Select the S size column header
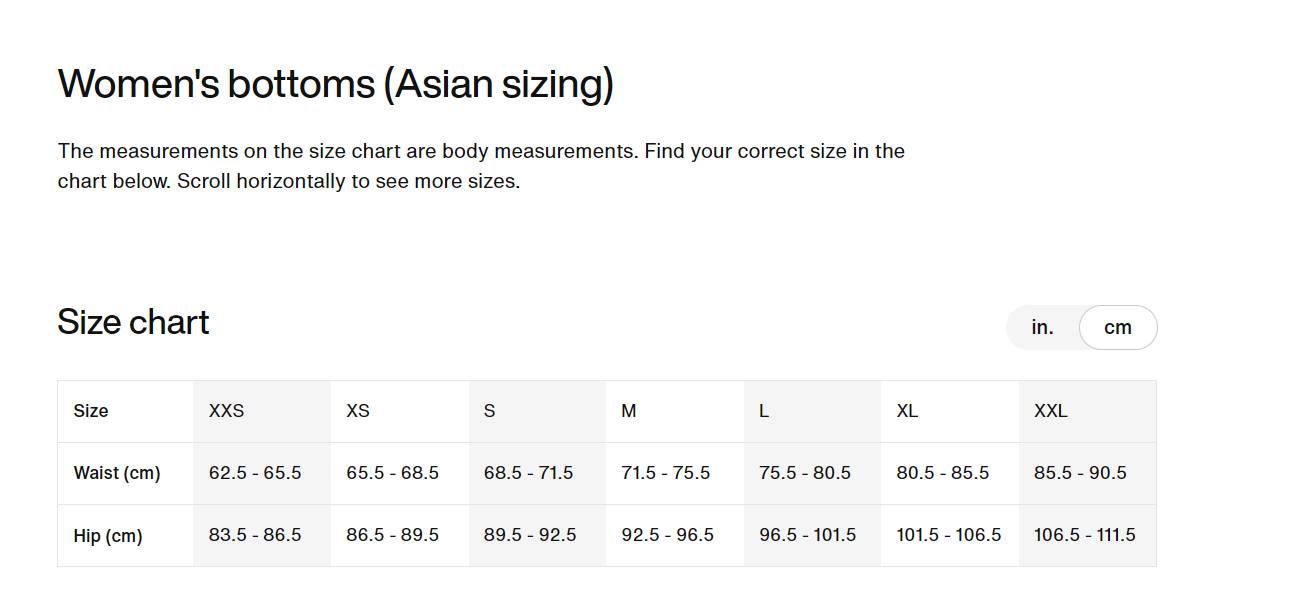The height and width of the screenshot is (601, 1299). tap(490, 411)
